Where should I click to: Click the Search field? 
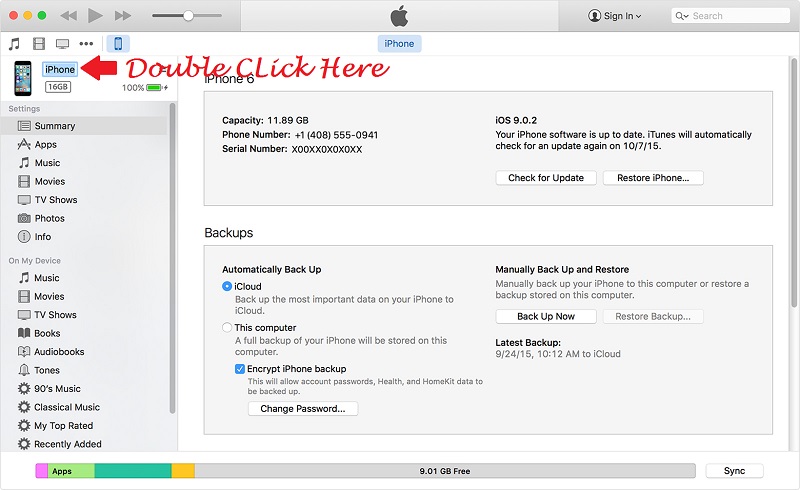tap(730, 16)
